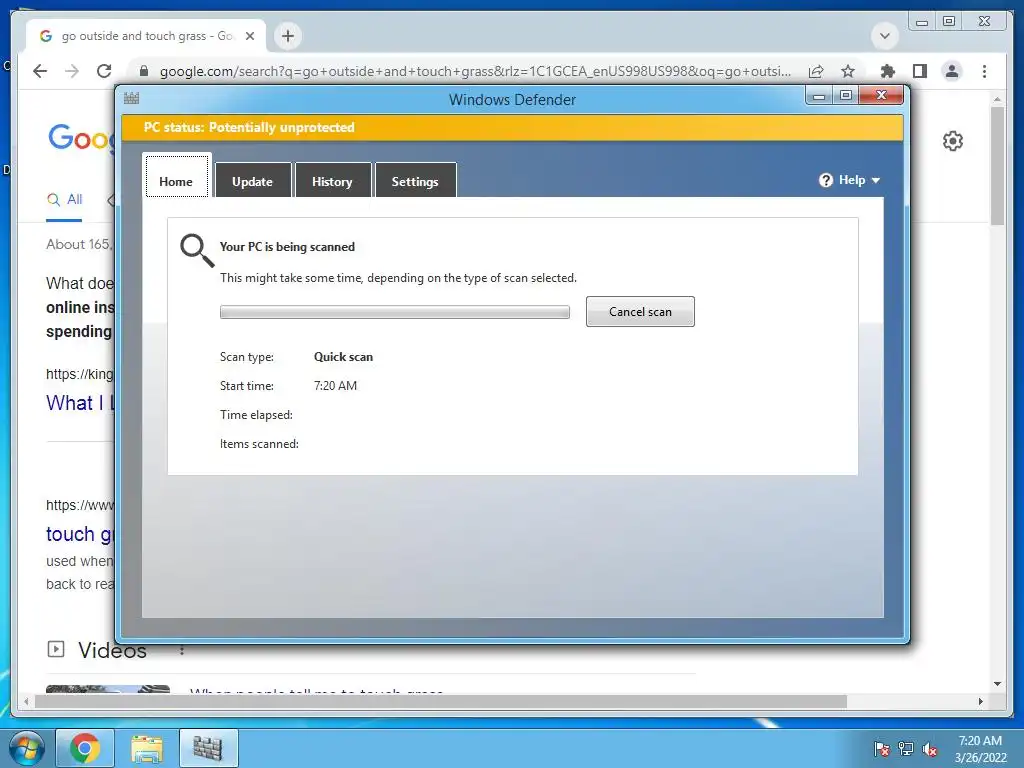This screenshot has width=1024, height=768.
Task: Open a new Chrome tab
Action: click(288, 36)
